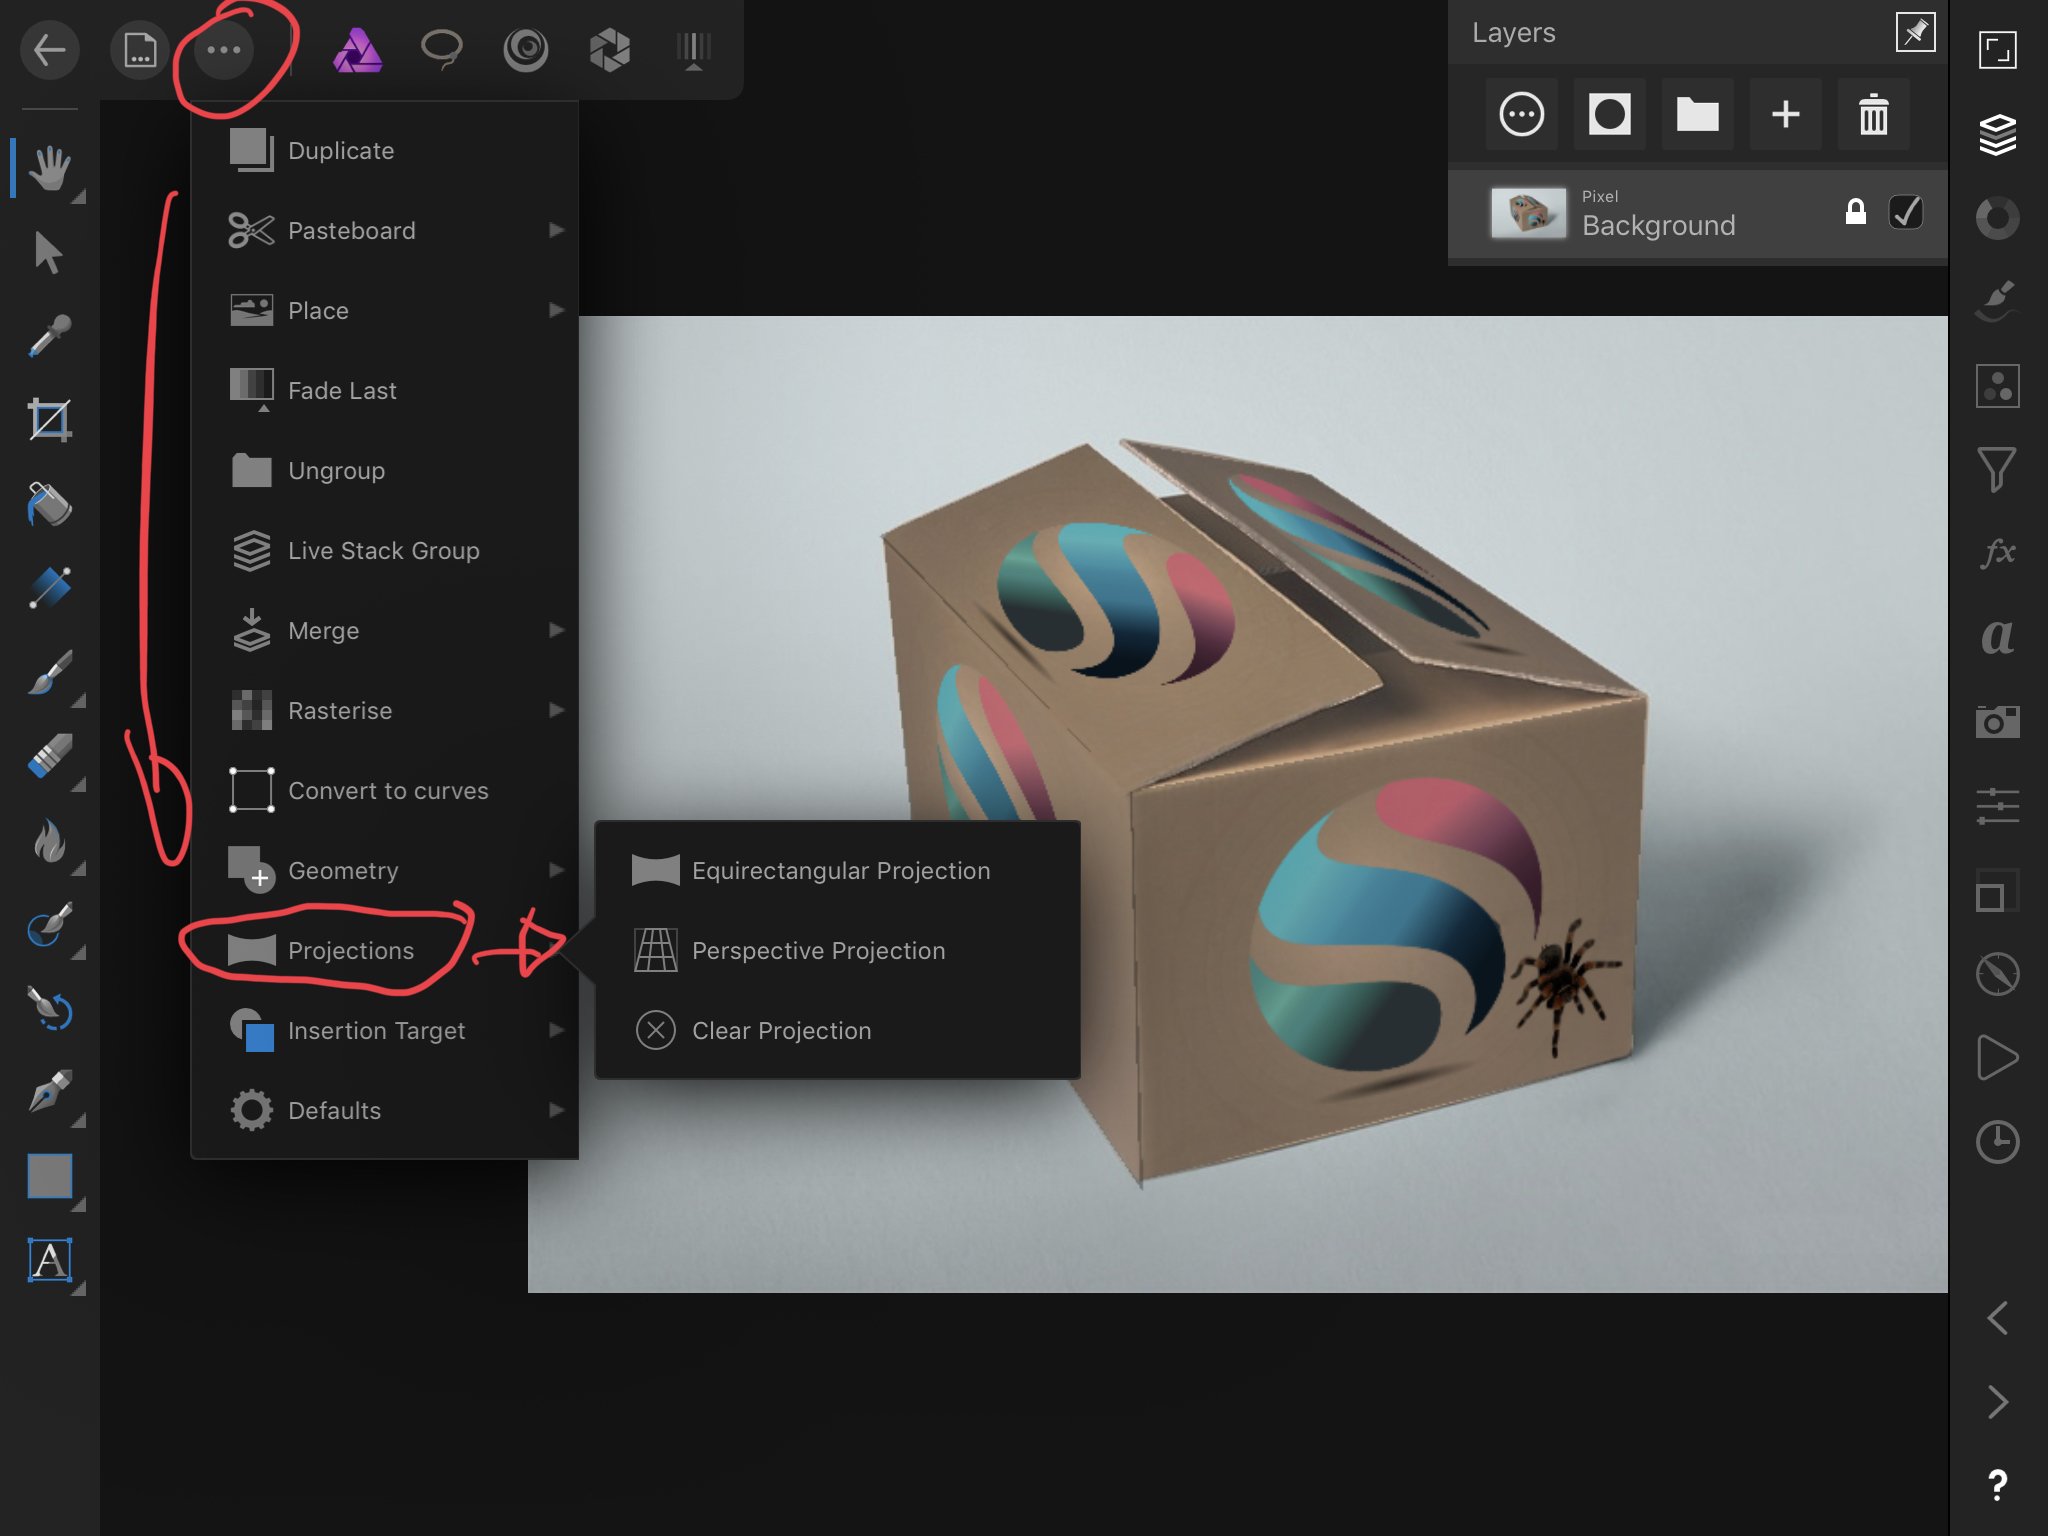This screenshot has height=1536, width=2048.
Task: Switch to the Selections Persona lasso icon
Action: (x=441, y=50)
